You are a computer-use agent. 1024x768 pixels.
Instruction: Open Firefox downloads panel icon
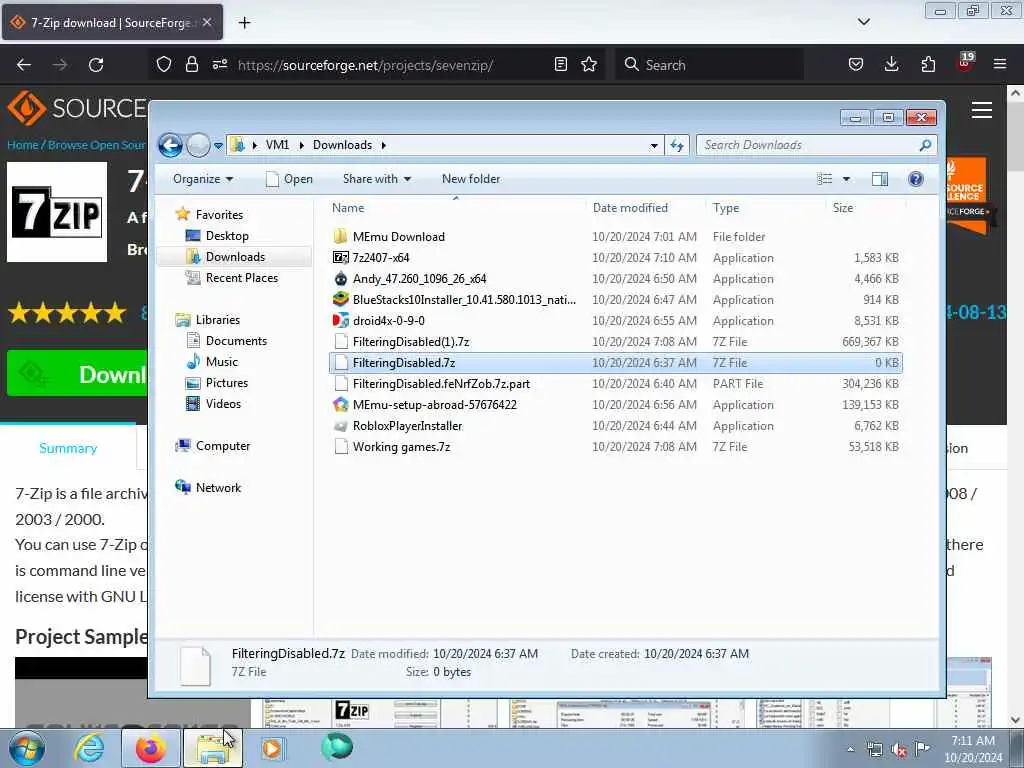pyautogui.click(x=891, y=64)
